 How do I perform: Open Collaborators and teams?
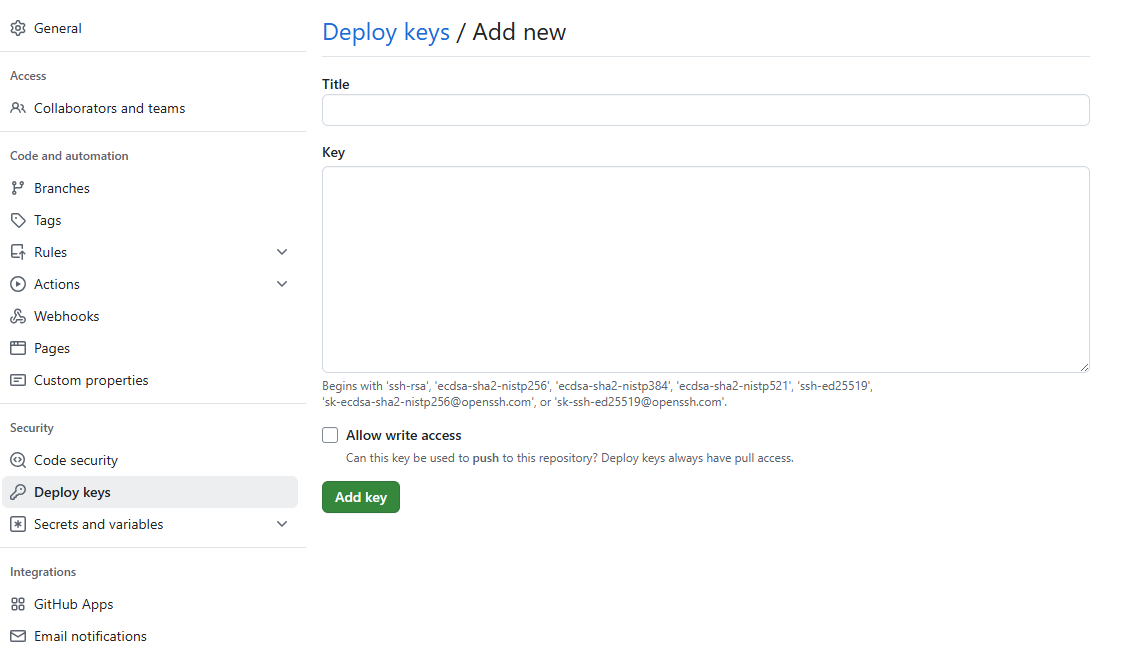pos(109,108)
